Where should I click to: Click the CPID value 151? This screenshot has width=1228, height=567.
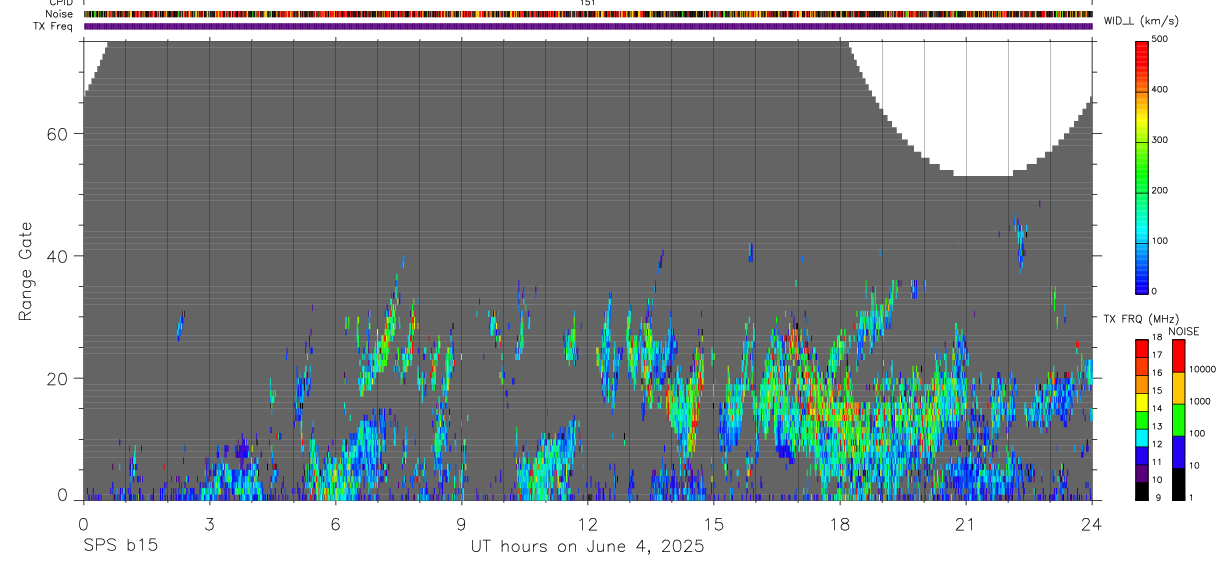point(588,3)
